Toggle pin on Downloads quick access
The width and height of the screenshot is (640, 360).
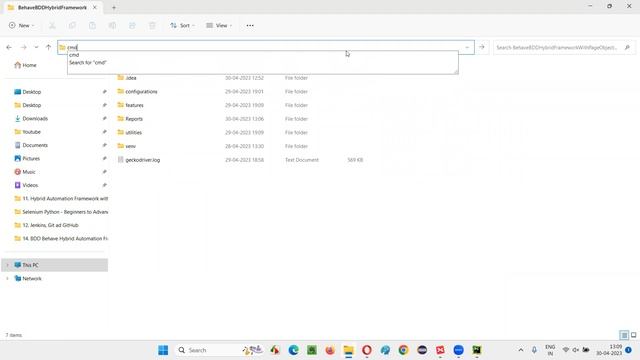104,118
